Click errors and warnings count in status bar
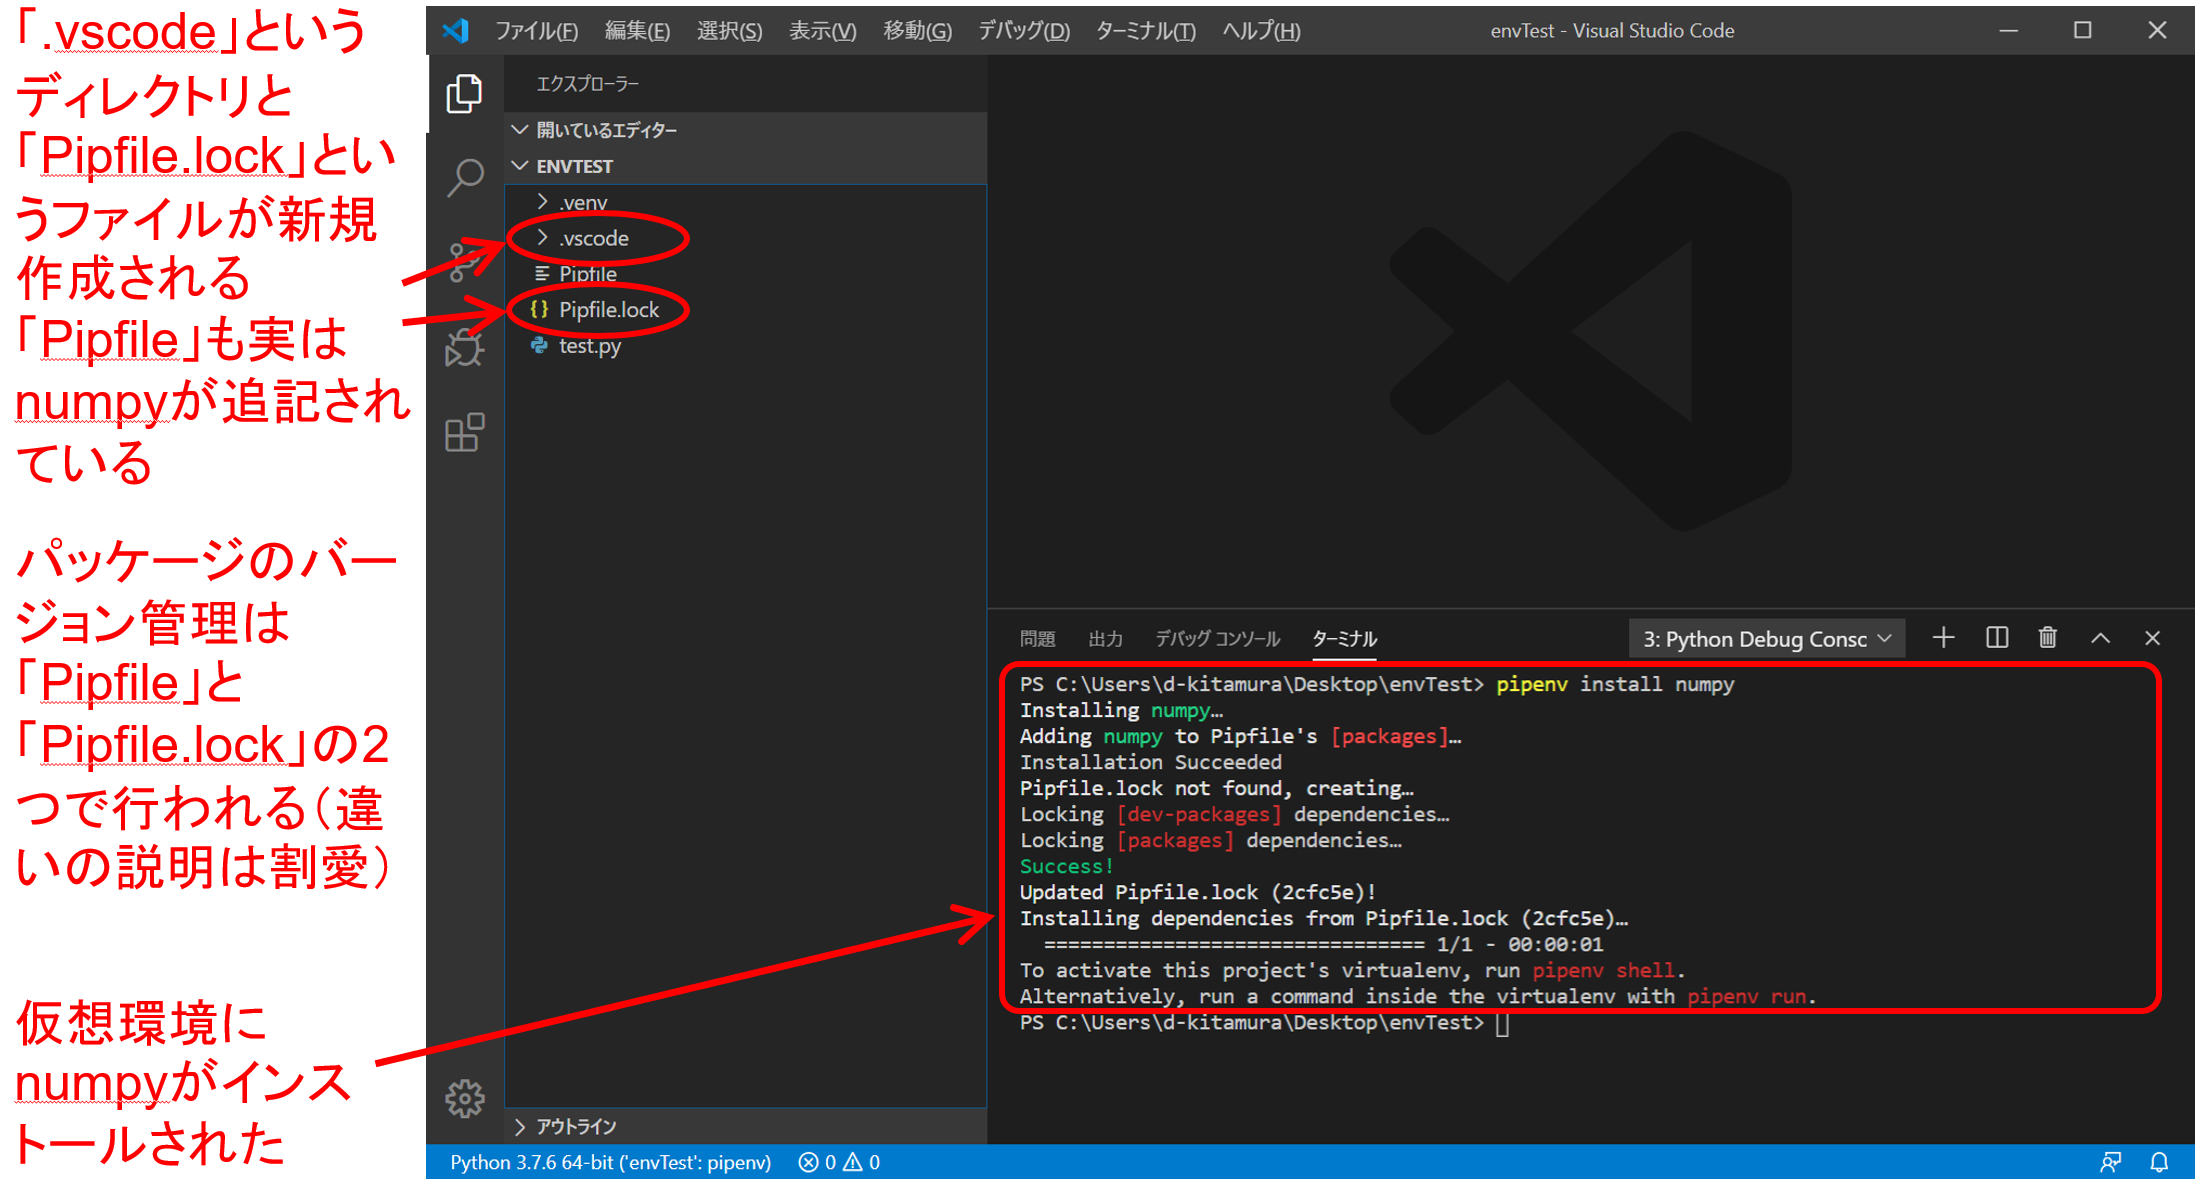 [x=839, y=1162]
